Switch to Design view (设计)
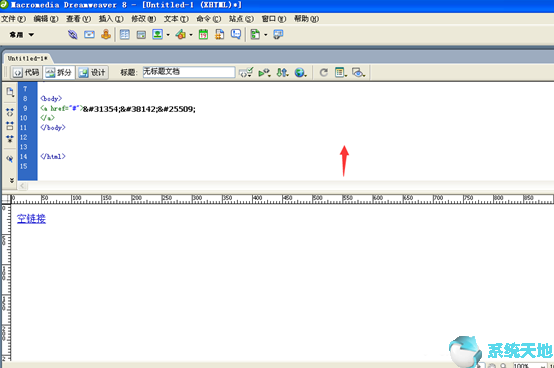The height and width of the screenshot is (368, 554). click(92, 73)
